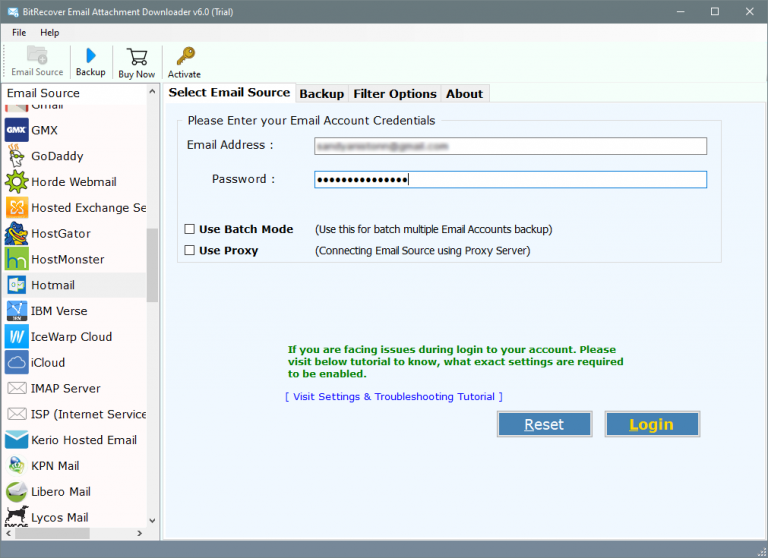Select GMX from email source list
Viewport: 768px width, 558px height.
click(x=44, y=130)
